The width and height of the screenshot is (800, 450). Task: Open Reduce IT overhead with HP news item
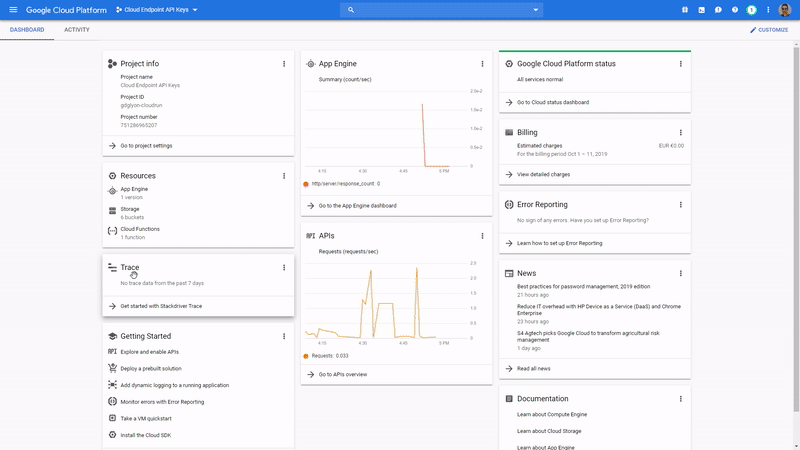coord(598,310)
